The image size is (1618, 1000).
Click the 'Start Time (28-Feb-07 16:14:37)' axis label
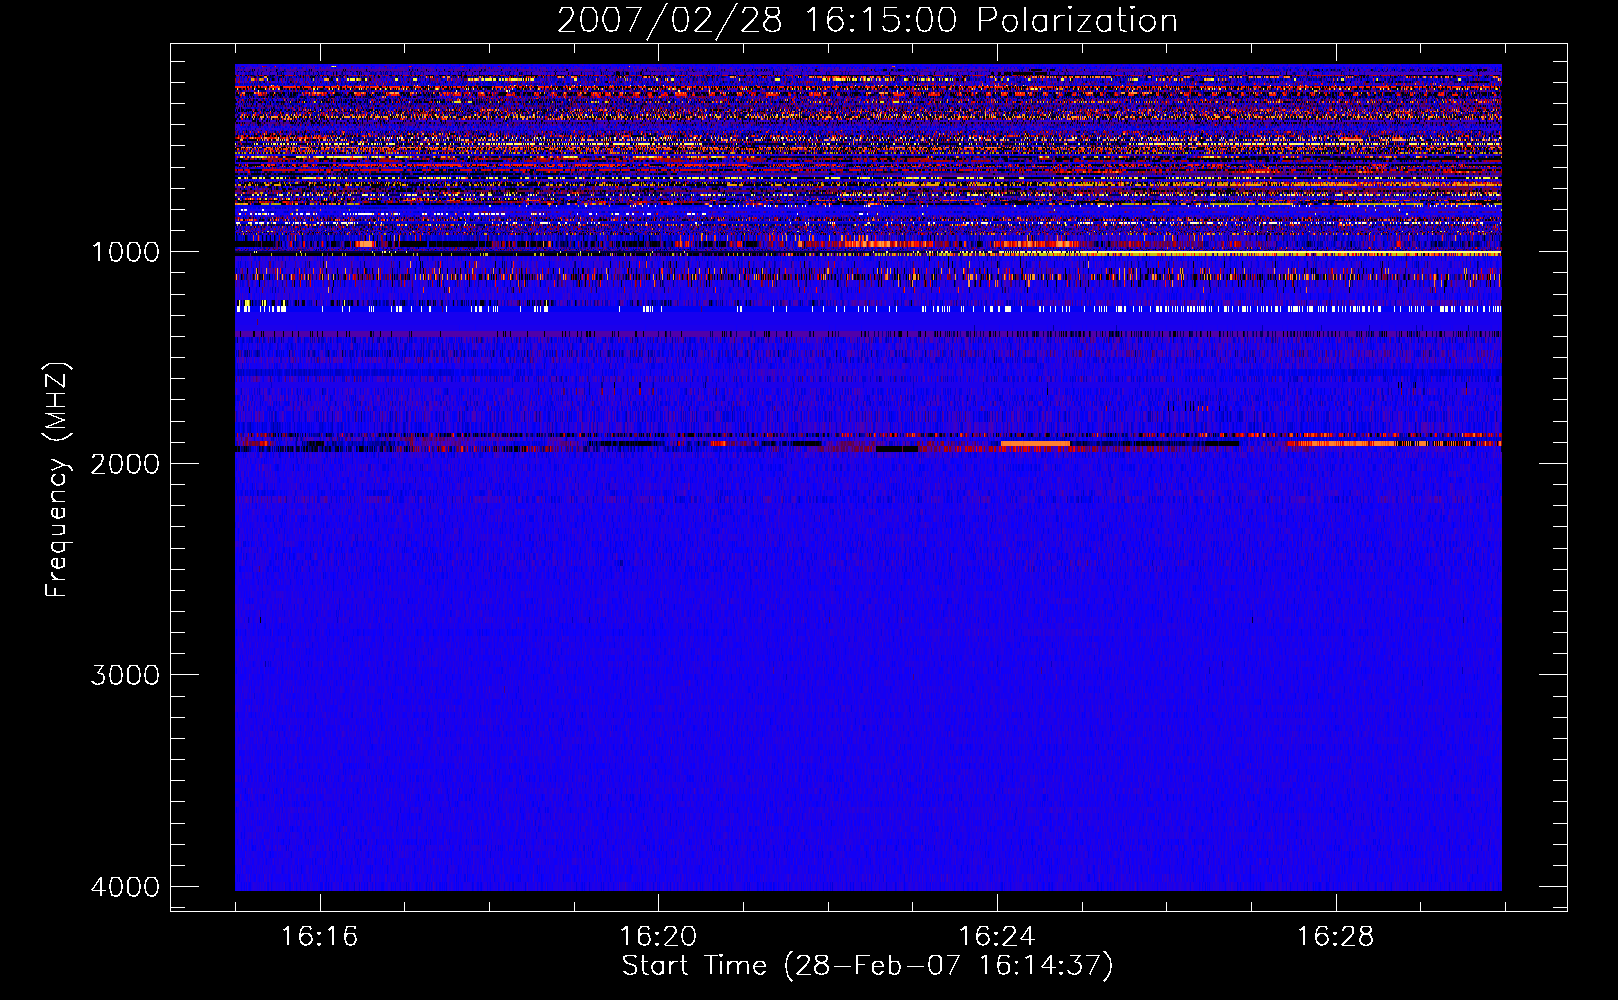click(867, 966)
